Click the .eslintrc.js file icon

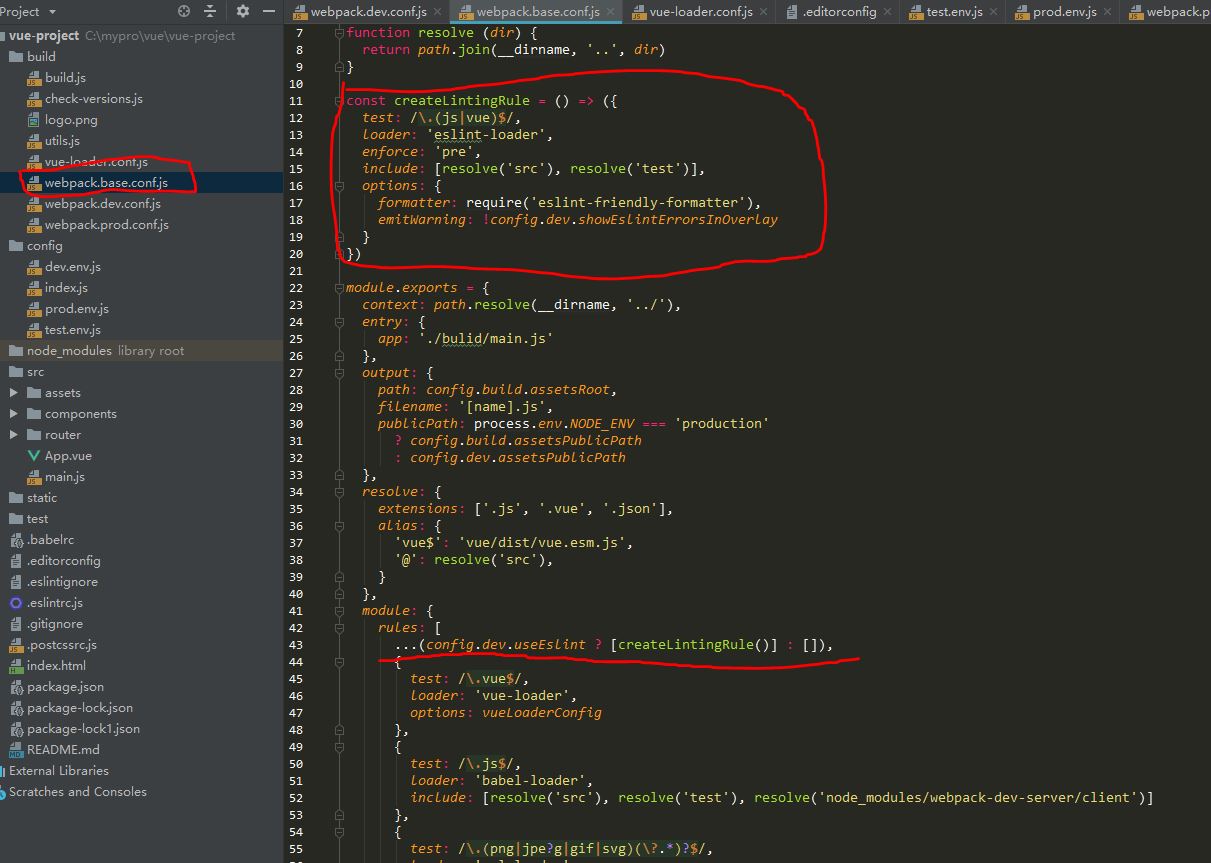coord(16,603)
